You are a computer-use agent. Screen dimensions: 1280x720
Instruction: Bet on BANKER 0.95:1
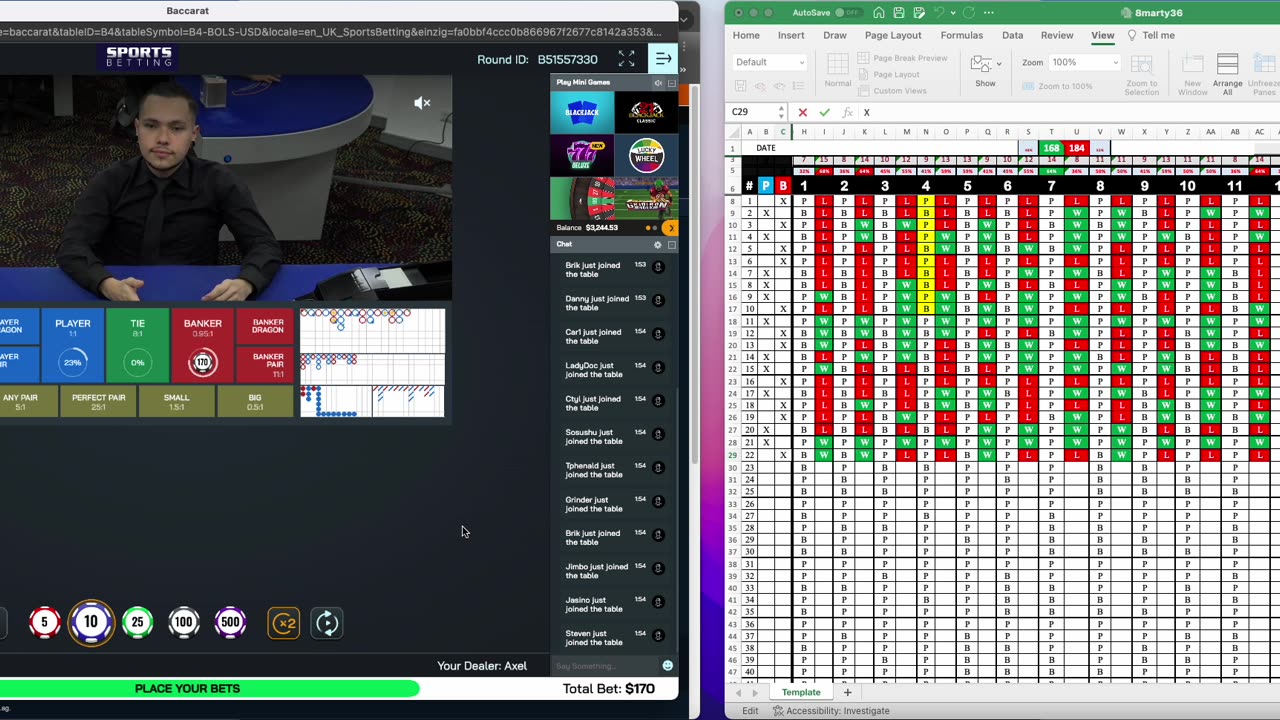[x=202, y=345]
